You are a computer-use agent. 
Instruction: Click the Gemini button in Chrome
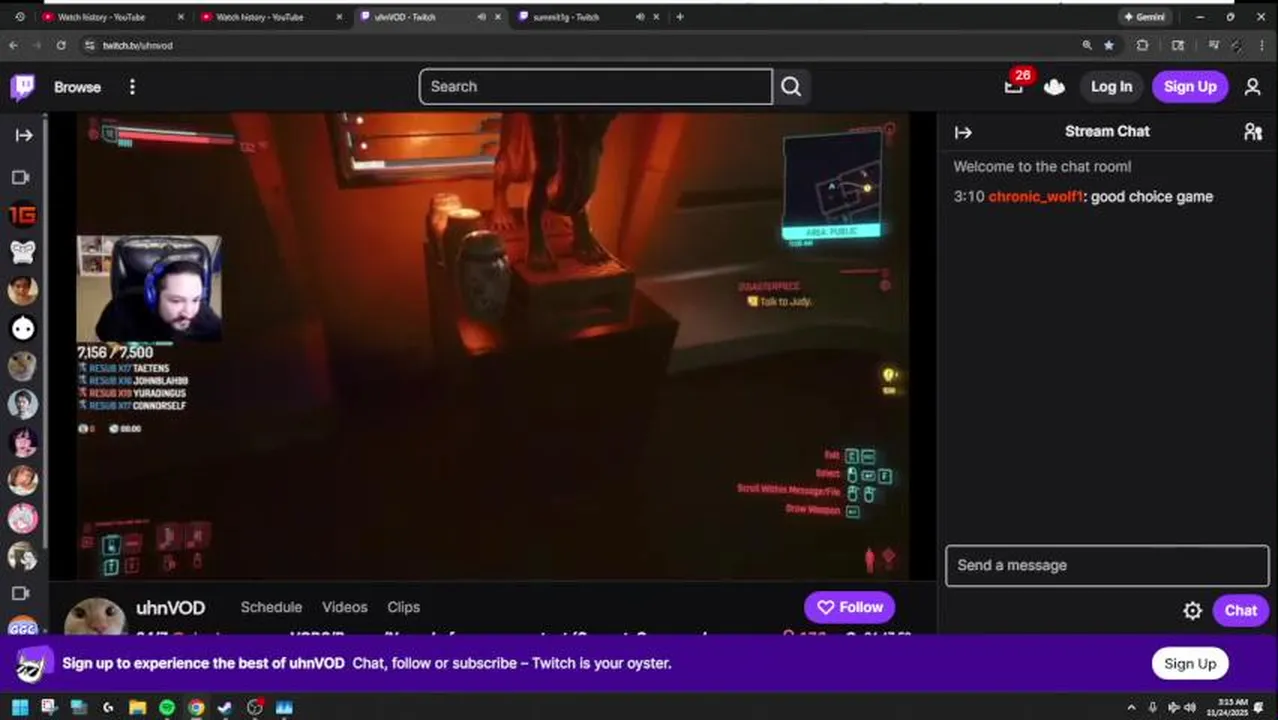coord(1145,17)
